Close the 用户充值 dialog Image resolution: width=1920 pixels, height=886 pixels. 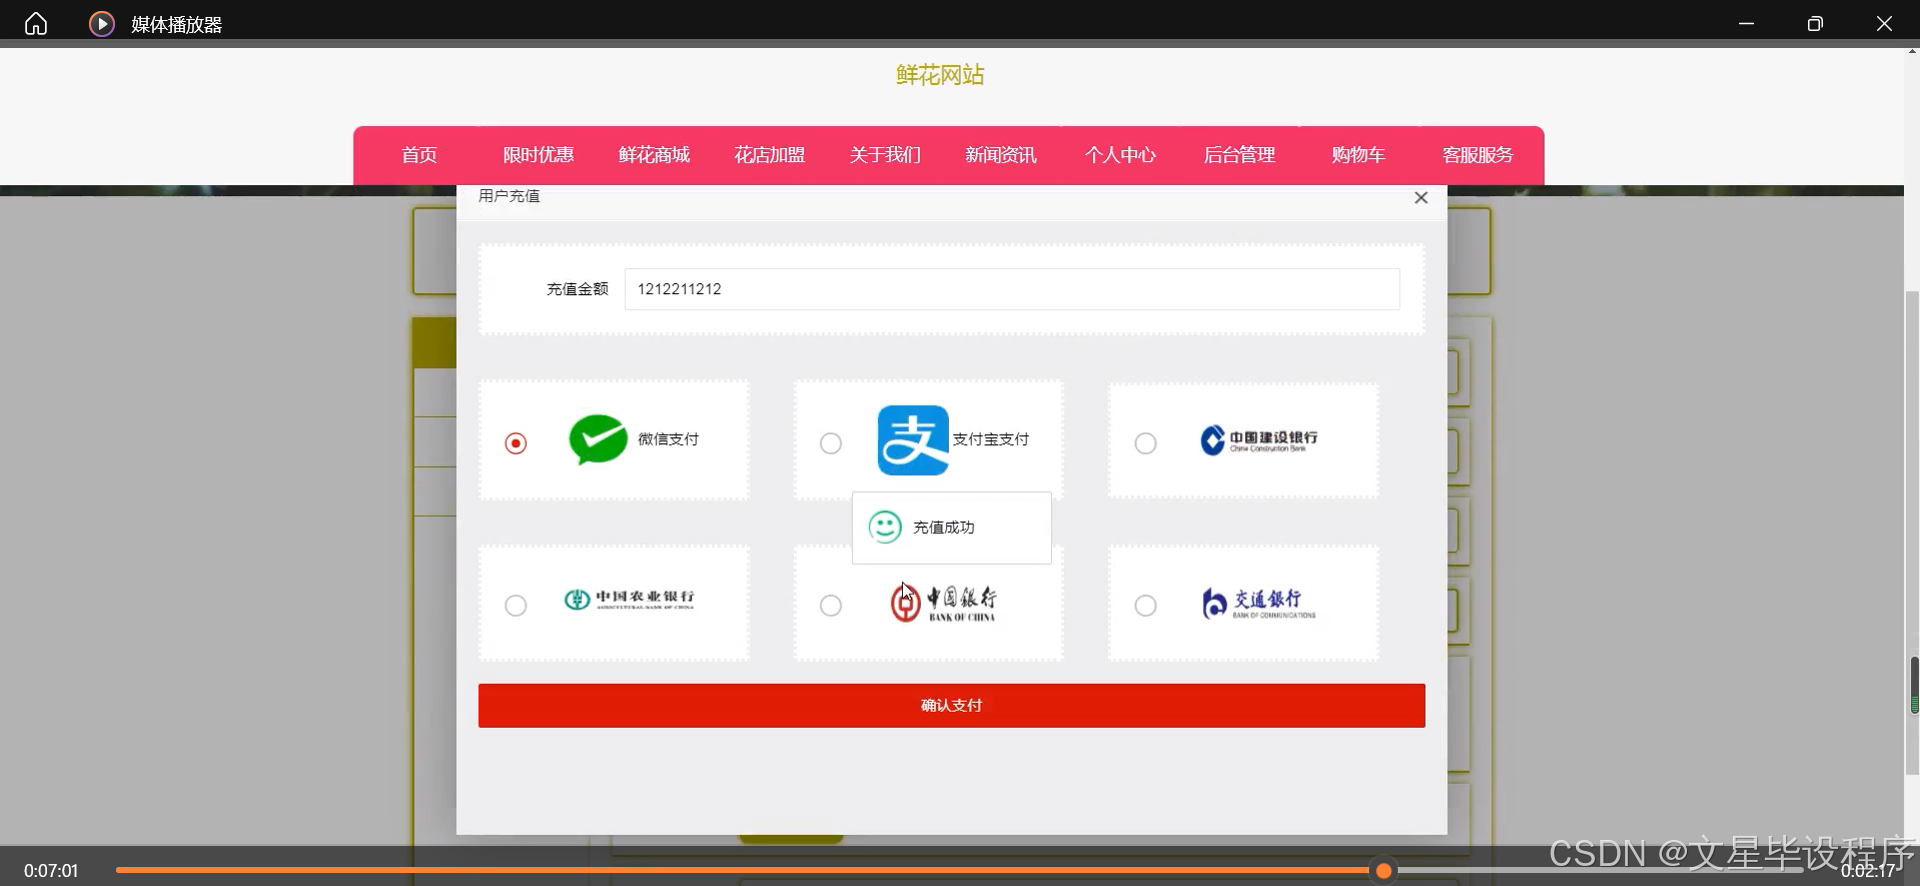[1421, 198]
